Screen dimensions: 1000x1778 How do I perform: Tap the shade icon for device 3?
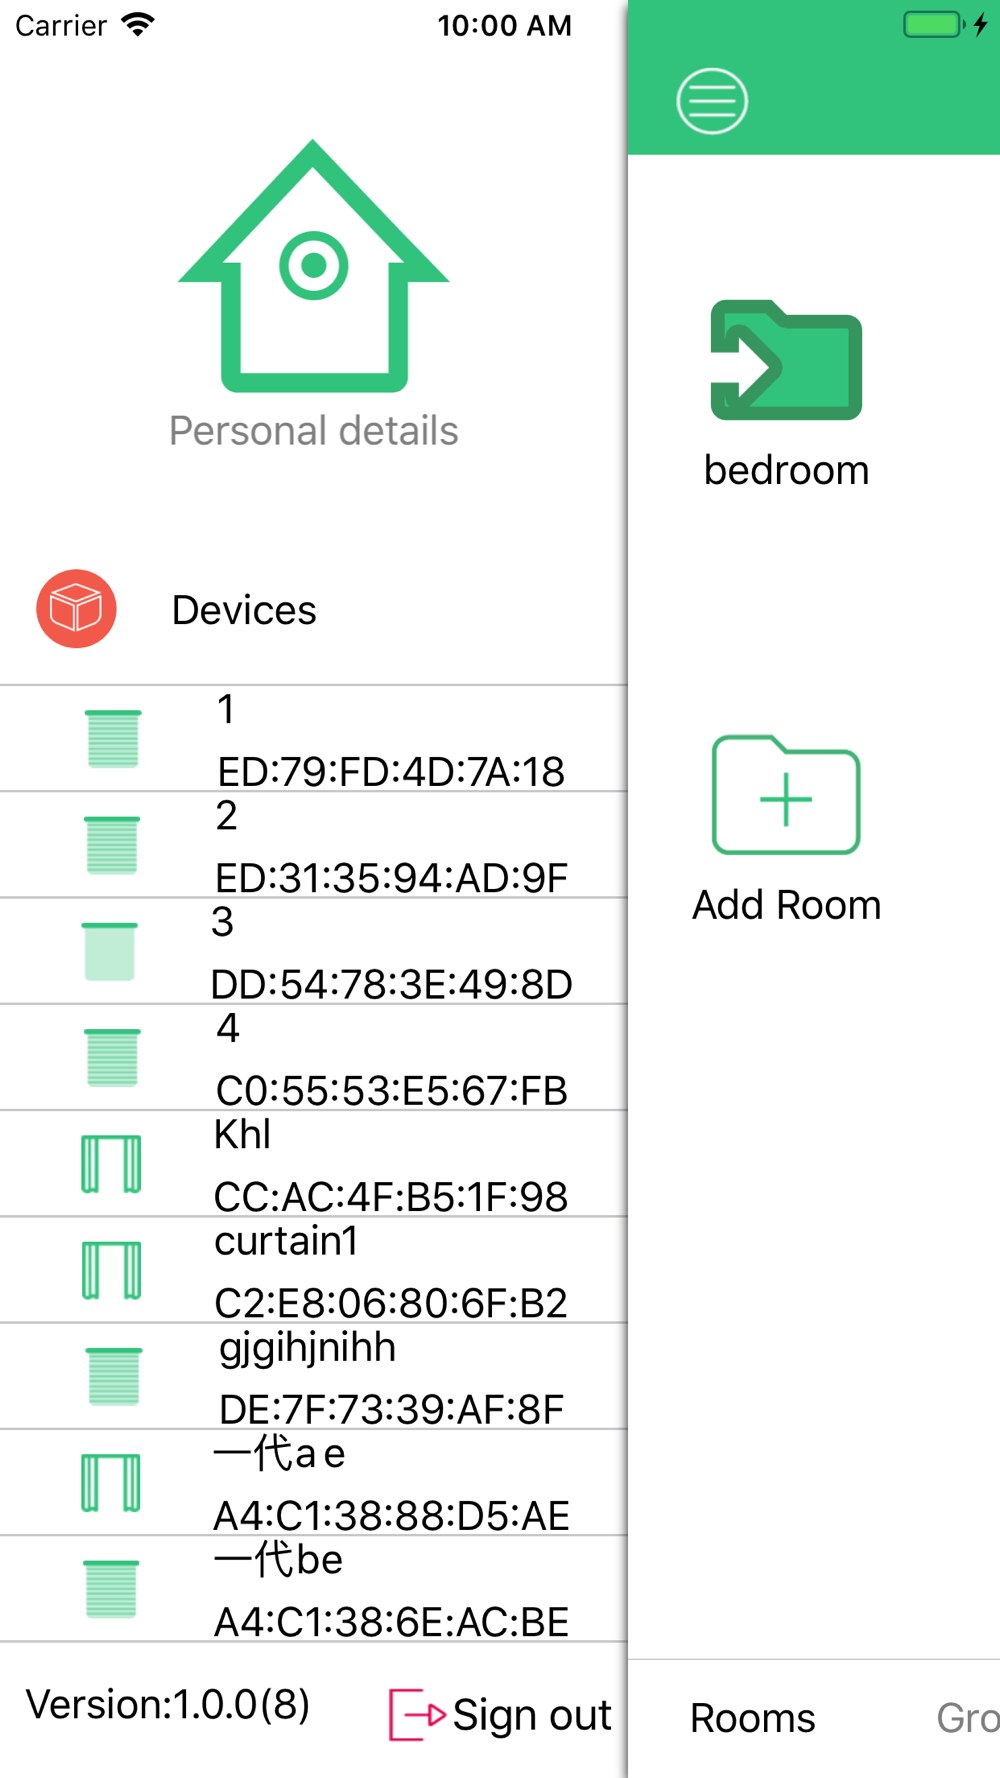(x=110, y=951)
